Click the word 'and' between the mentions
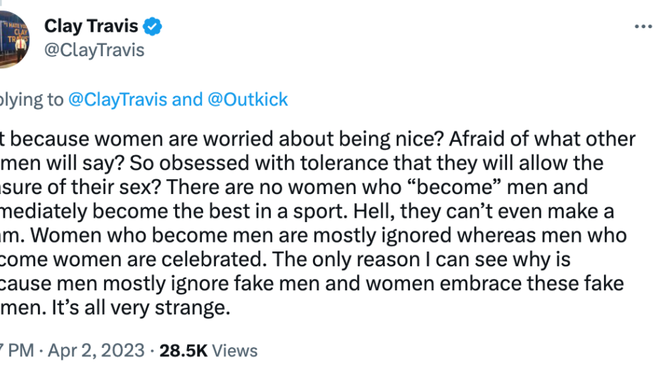Image resolution: width=668 pixels, height=376 pixels. tap(187, 100)
